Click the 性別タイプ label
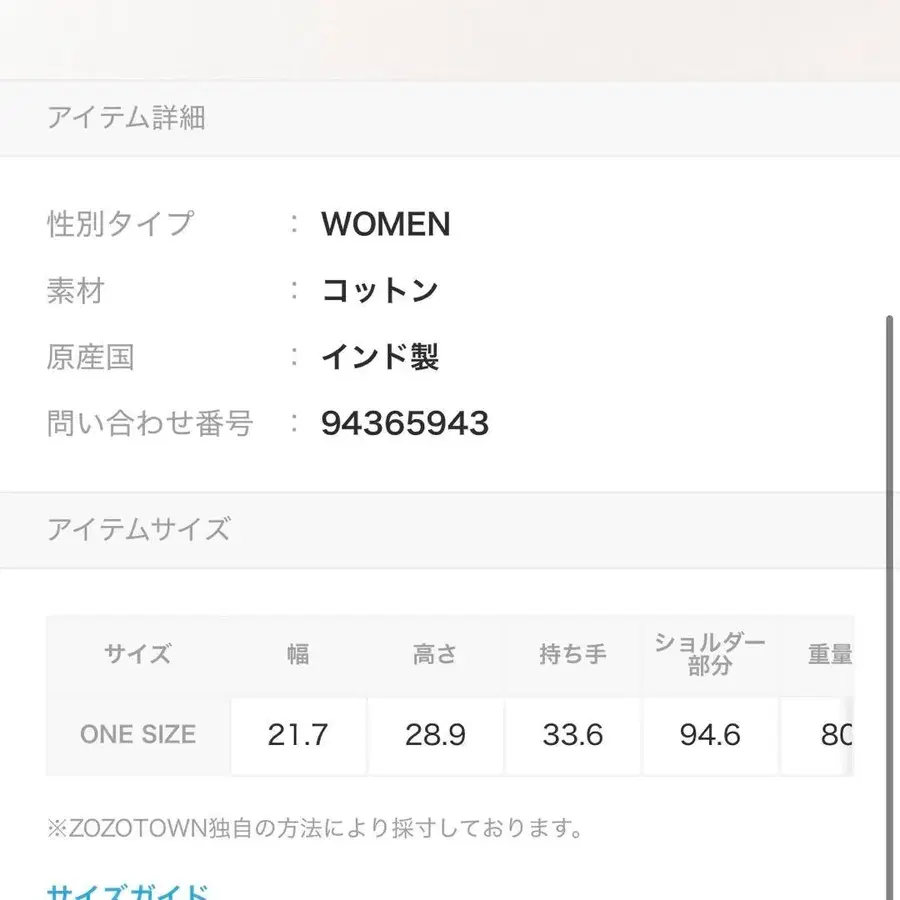 (x=120, y=224)
